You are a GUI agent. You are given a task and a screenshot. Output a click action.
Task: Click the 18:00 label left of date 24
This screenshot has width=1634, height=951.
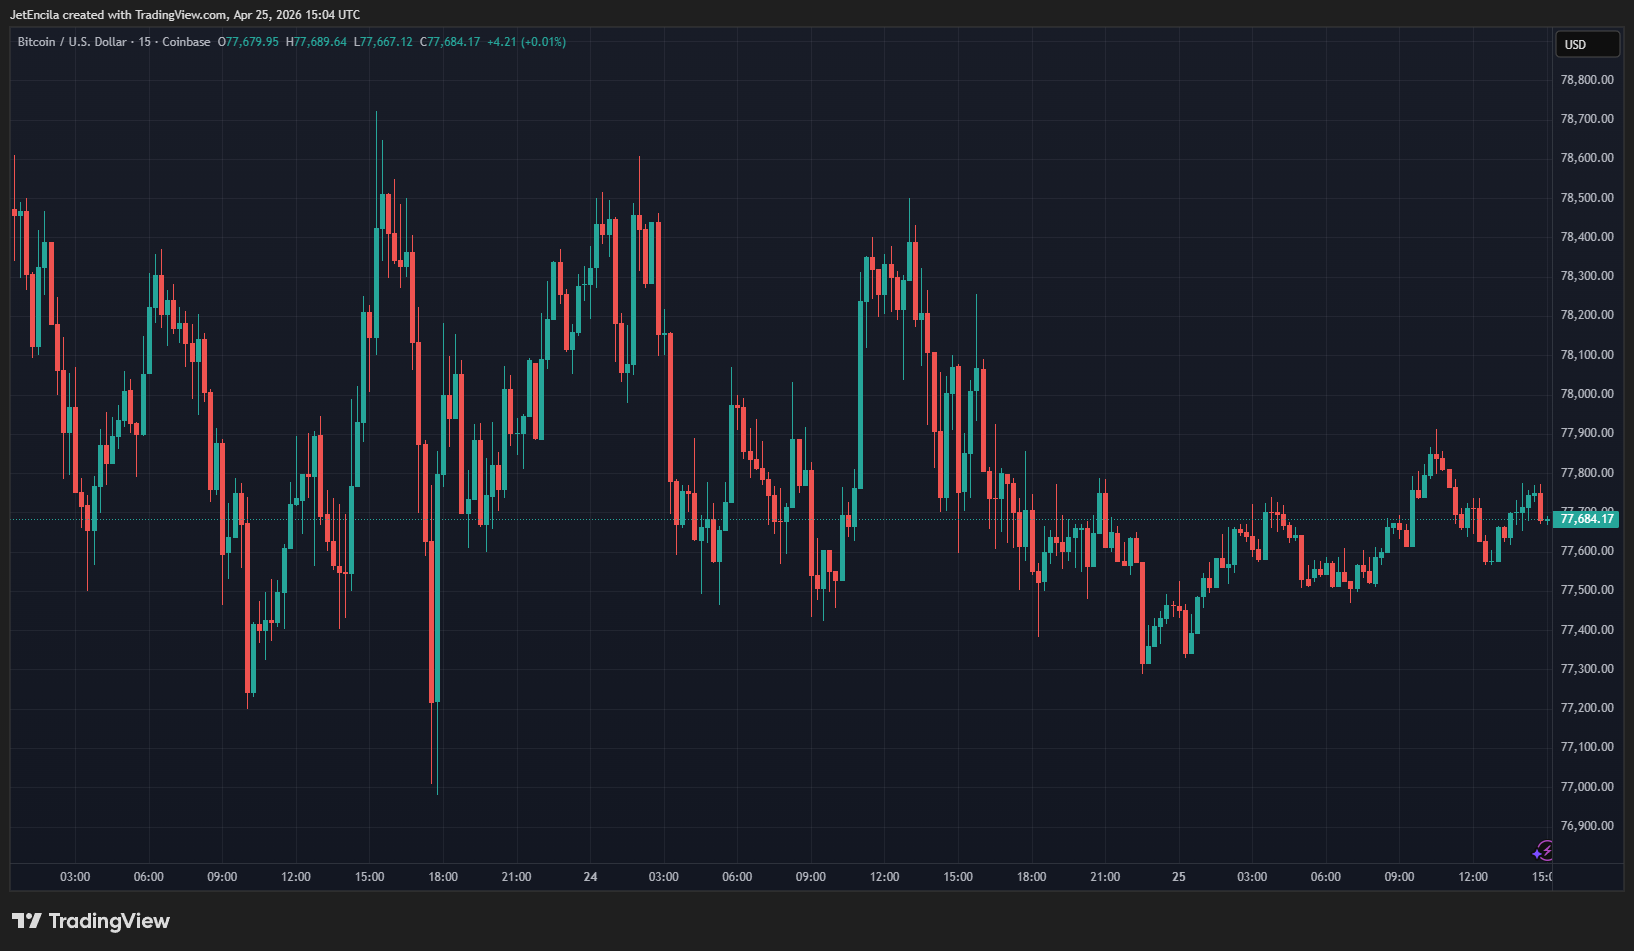443,877
